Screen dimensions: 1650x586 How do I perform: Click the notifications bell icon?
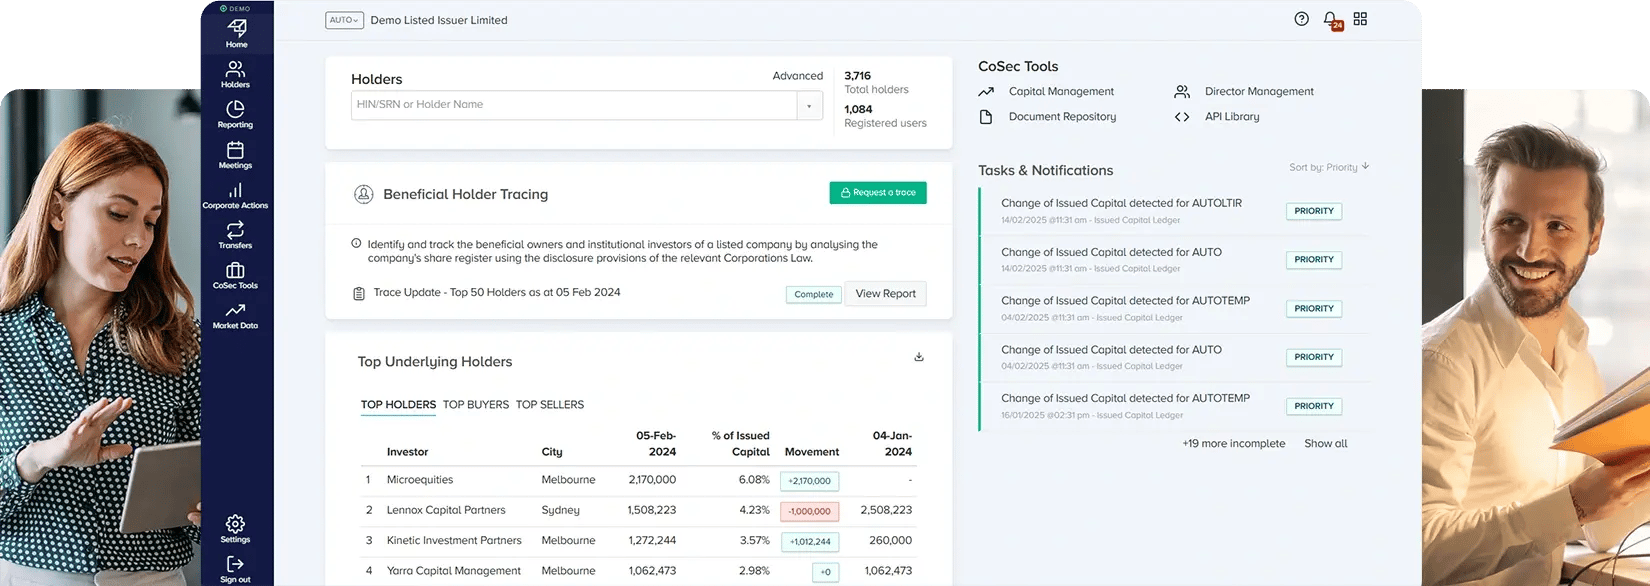(x=1331, y=20)
